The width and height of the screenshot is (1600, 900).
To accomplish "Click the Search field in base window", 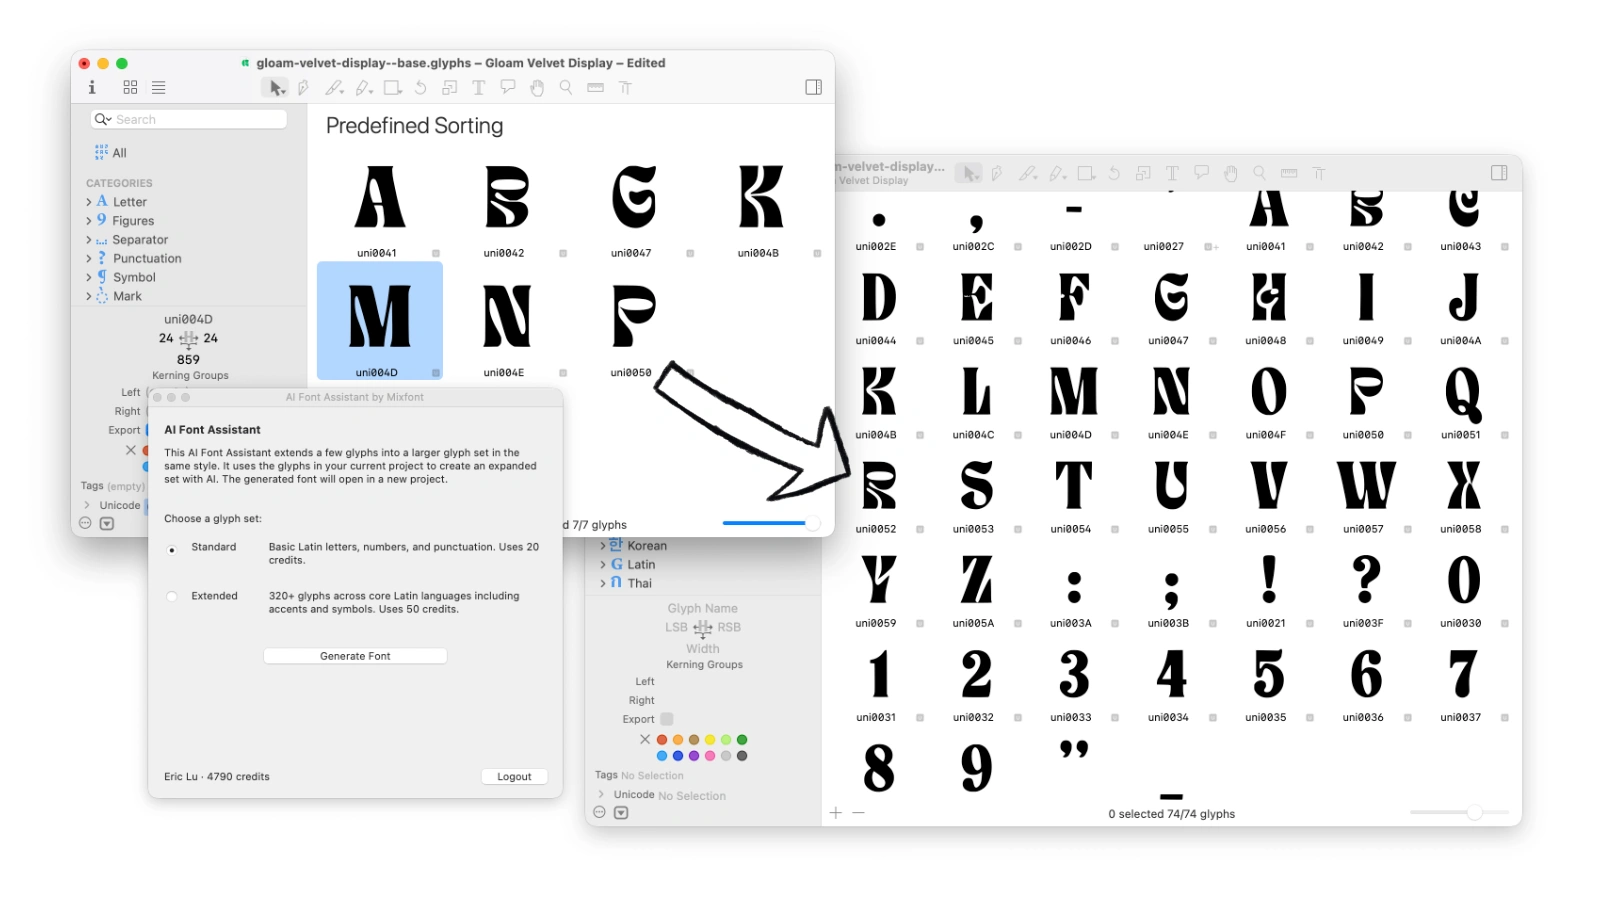I will click(189, 119).
